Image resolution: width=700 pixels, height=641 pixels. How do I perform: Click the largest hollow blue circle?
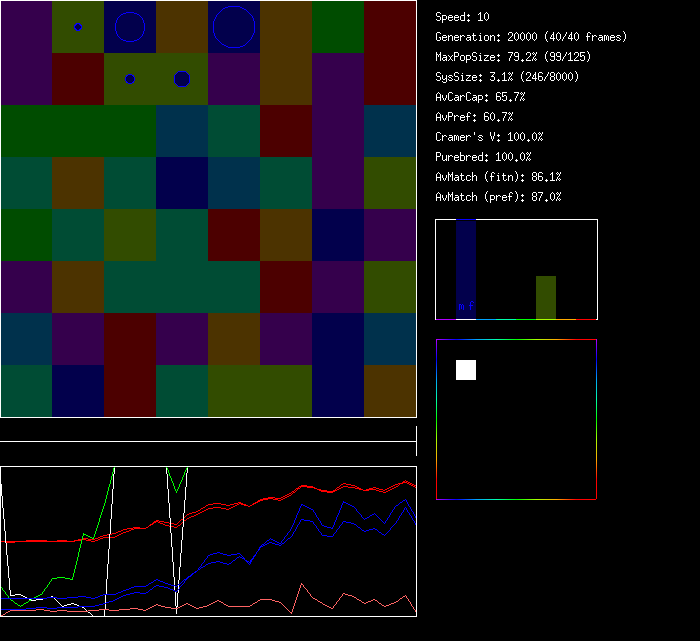(234, 27)
